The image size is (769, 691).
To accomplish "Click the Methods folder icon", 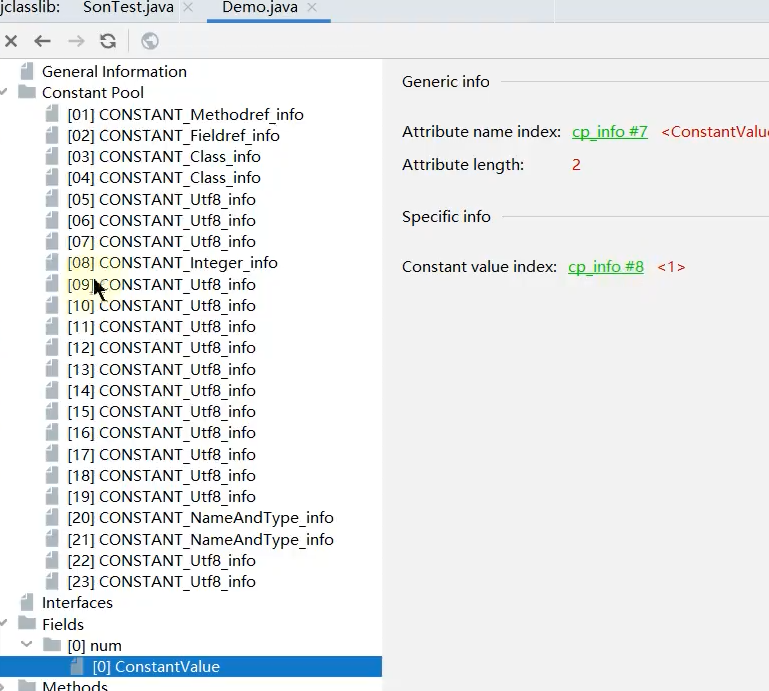I will click(27, 686).
